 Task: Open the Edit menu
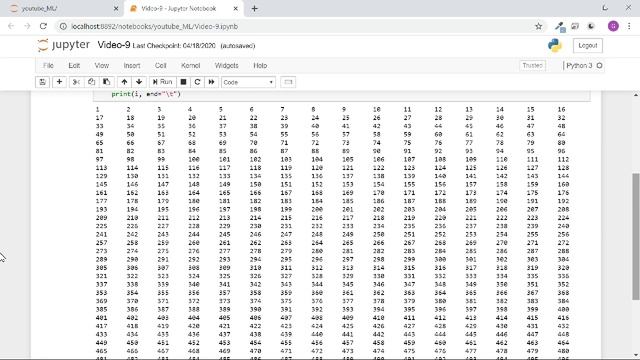[x=74, y=66]
